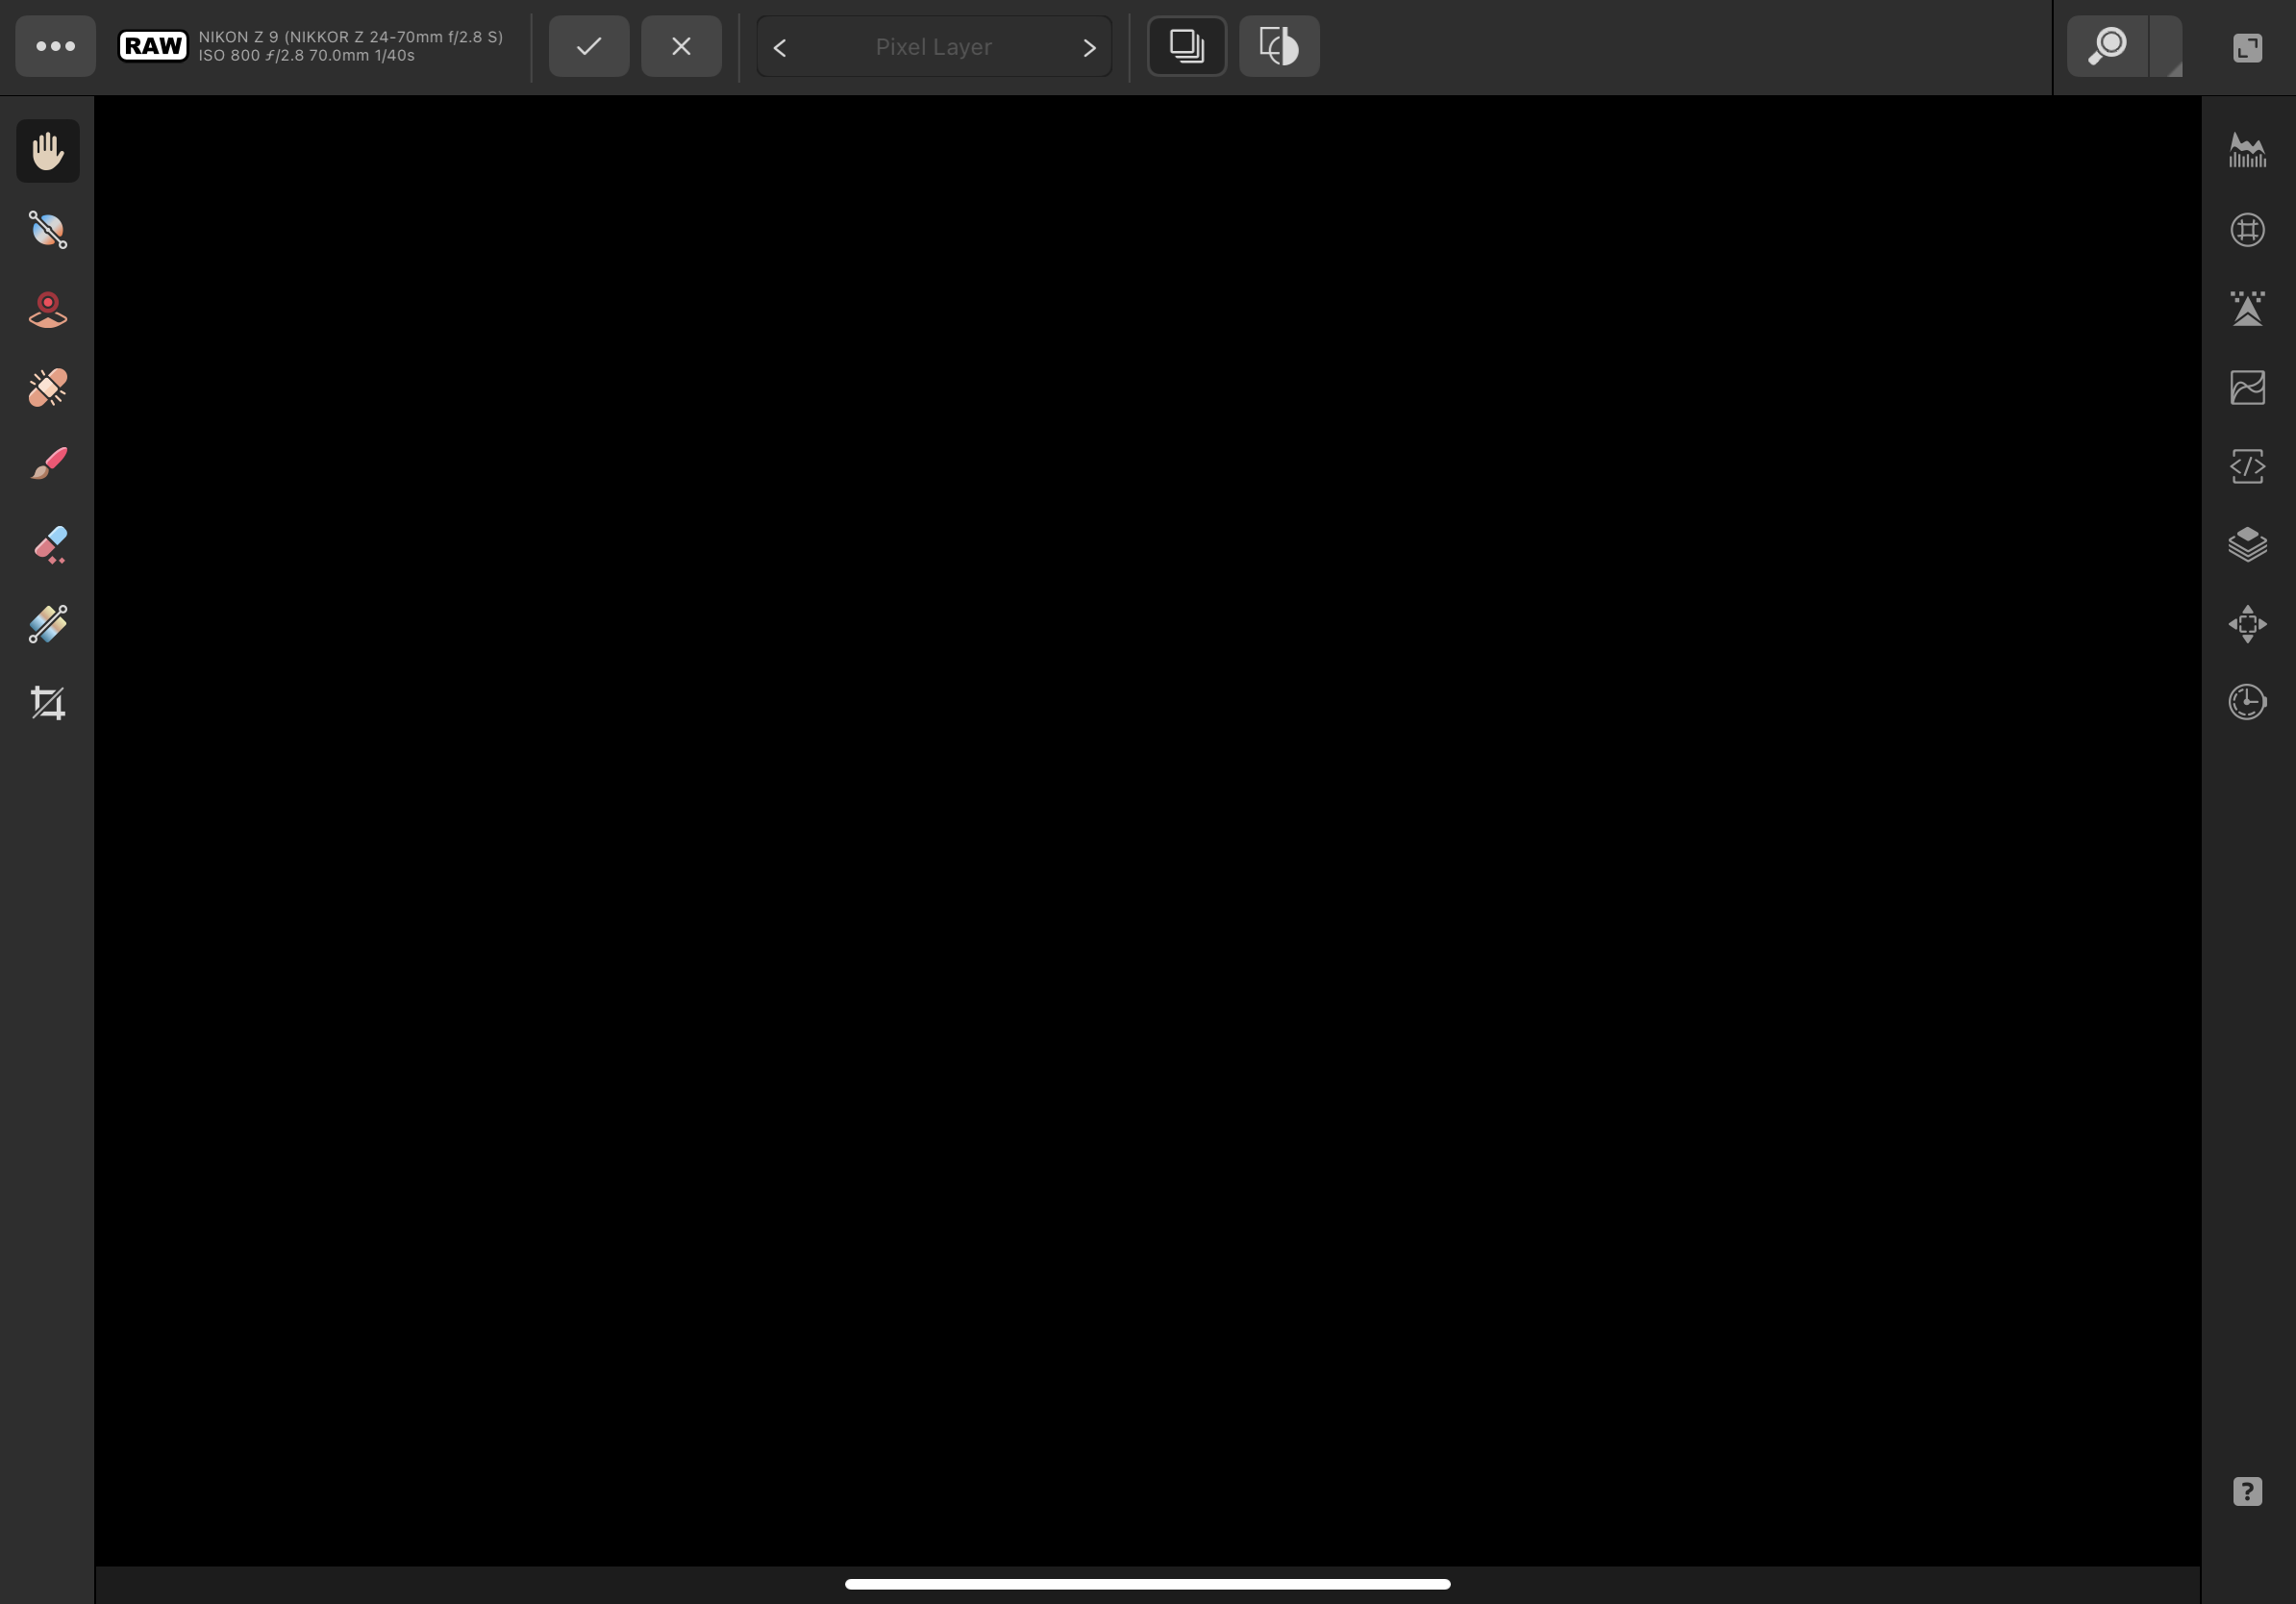The height and width of the screenshot is (1604, 2296).
Task: Open the zoom tool flyout corner
Action: [2167, 46]
